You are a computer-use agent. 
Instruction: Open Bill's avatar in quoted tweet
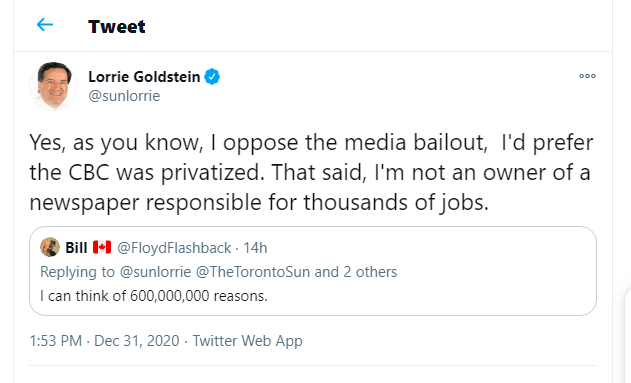[x=50, y=247]
